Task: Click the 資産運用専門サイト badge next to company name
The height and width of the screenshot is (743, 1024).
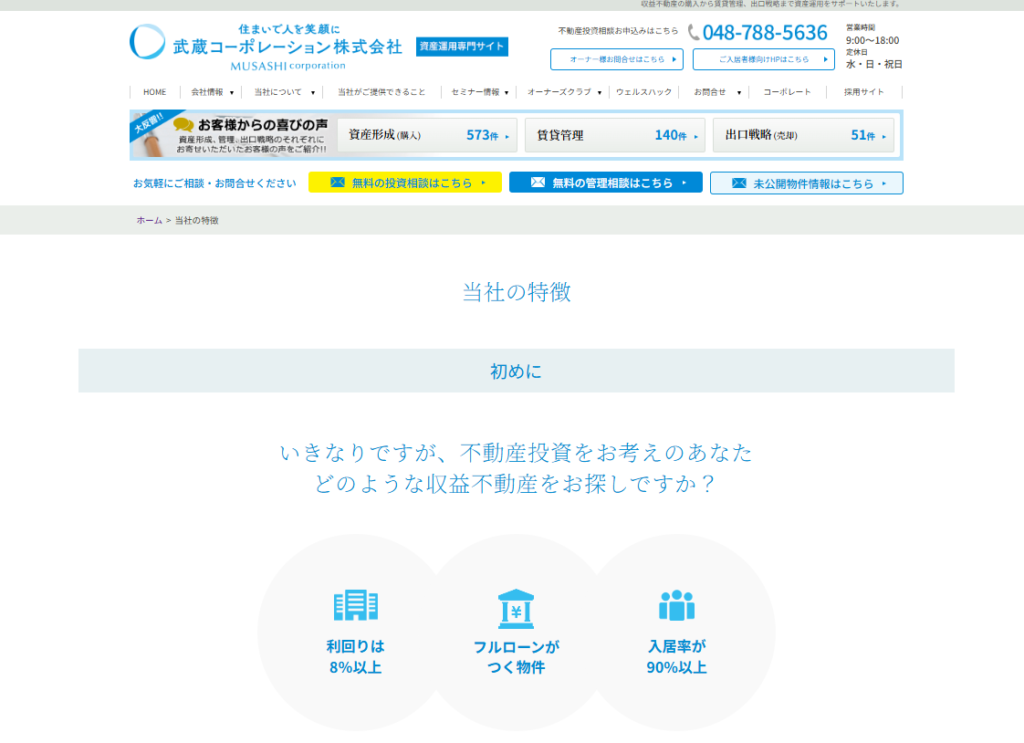Action: [463, 47]
